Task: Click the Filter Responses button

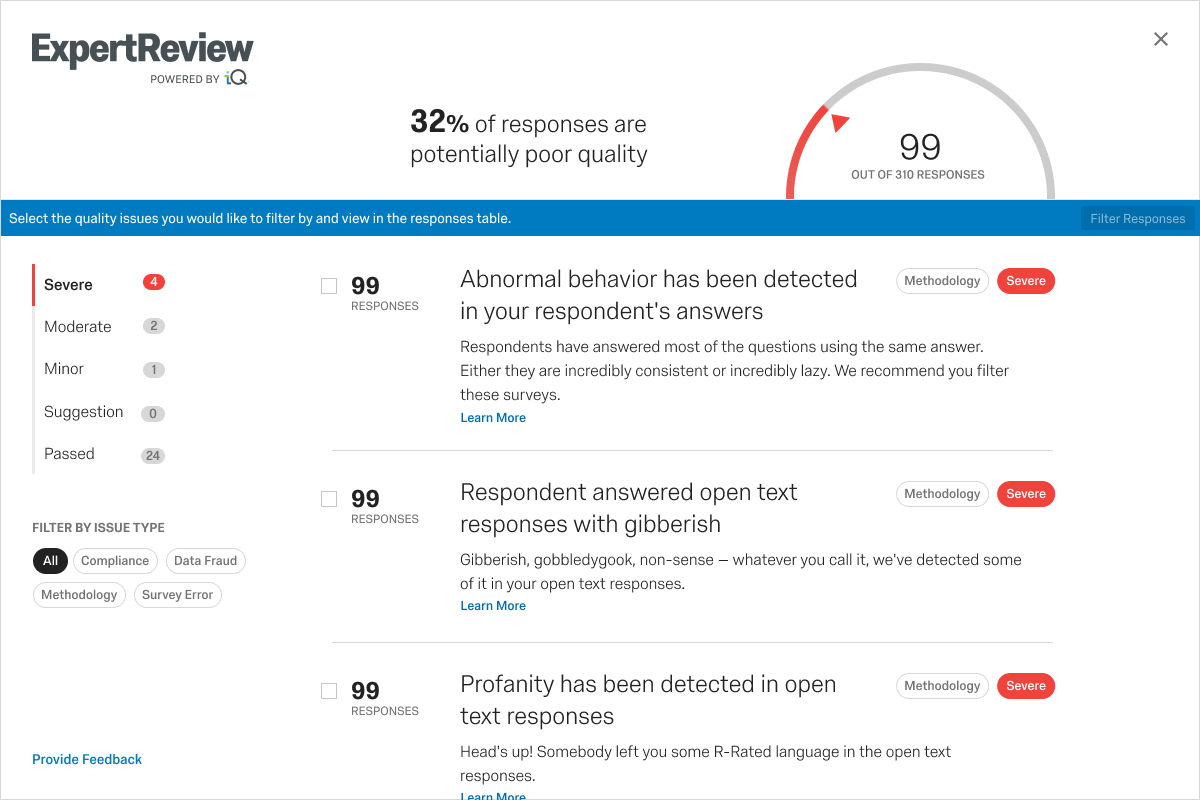Action: coord(1138,218)
